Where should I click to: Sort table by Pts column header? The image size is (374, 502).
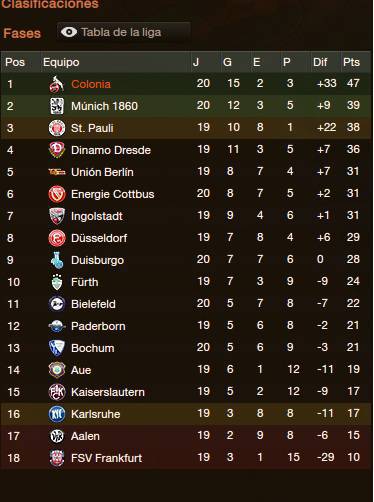pyautogui.click(x=351, y=62)
